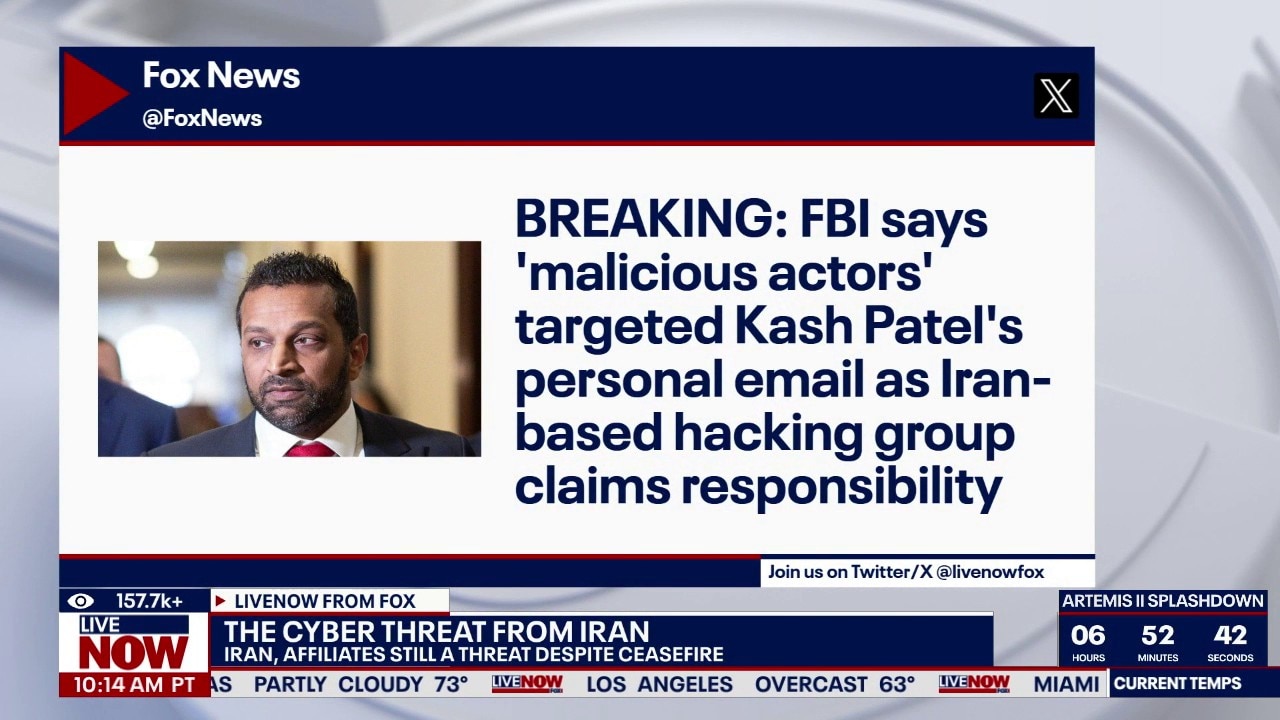Click the small red arrow before LIVENOW FROM FOX
The height and width of the screenshot is (720, 1280).
click(220, 601)
